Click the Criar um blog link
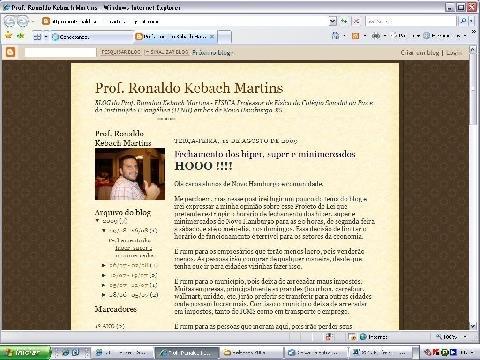The image size is (480, 360). [x=420, y=53]
